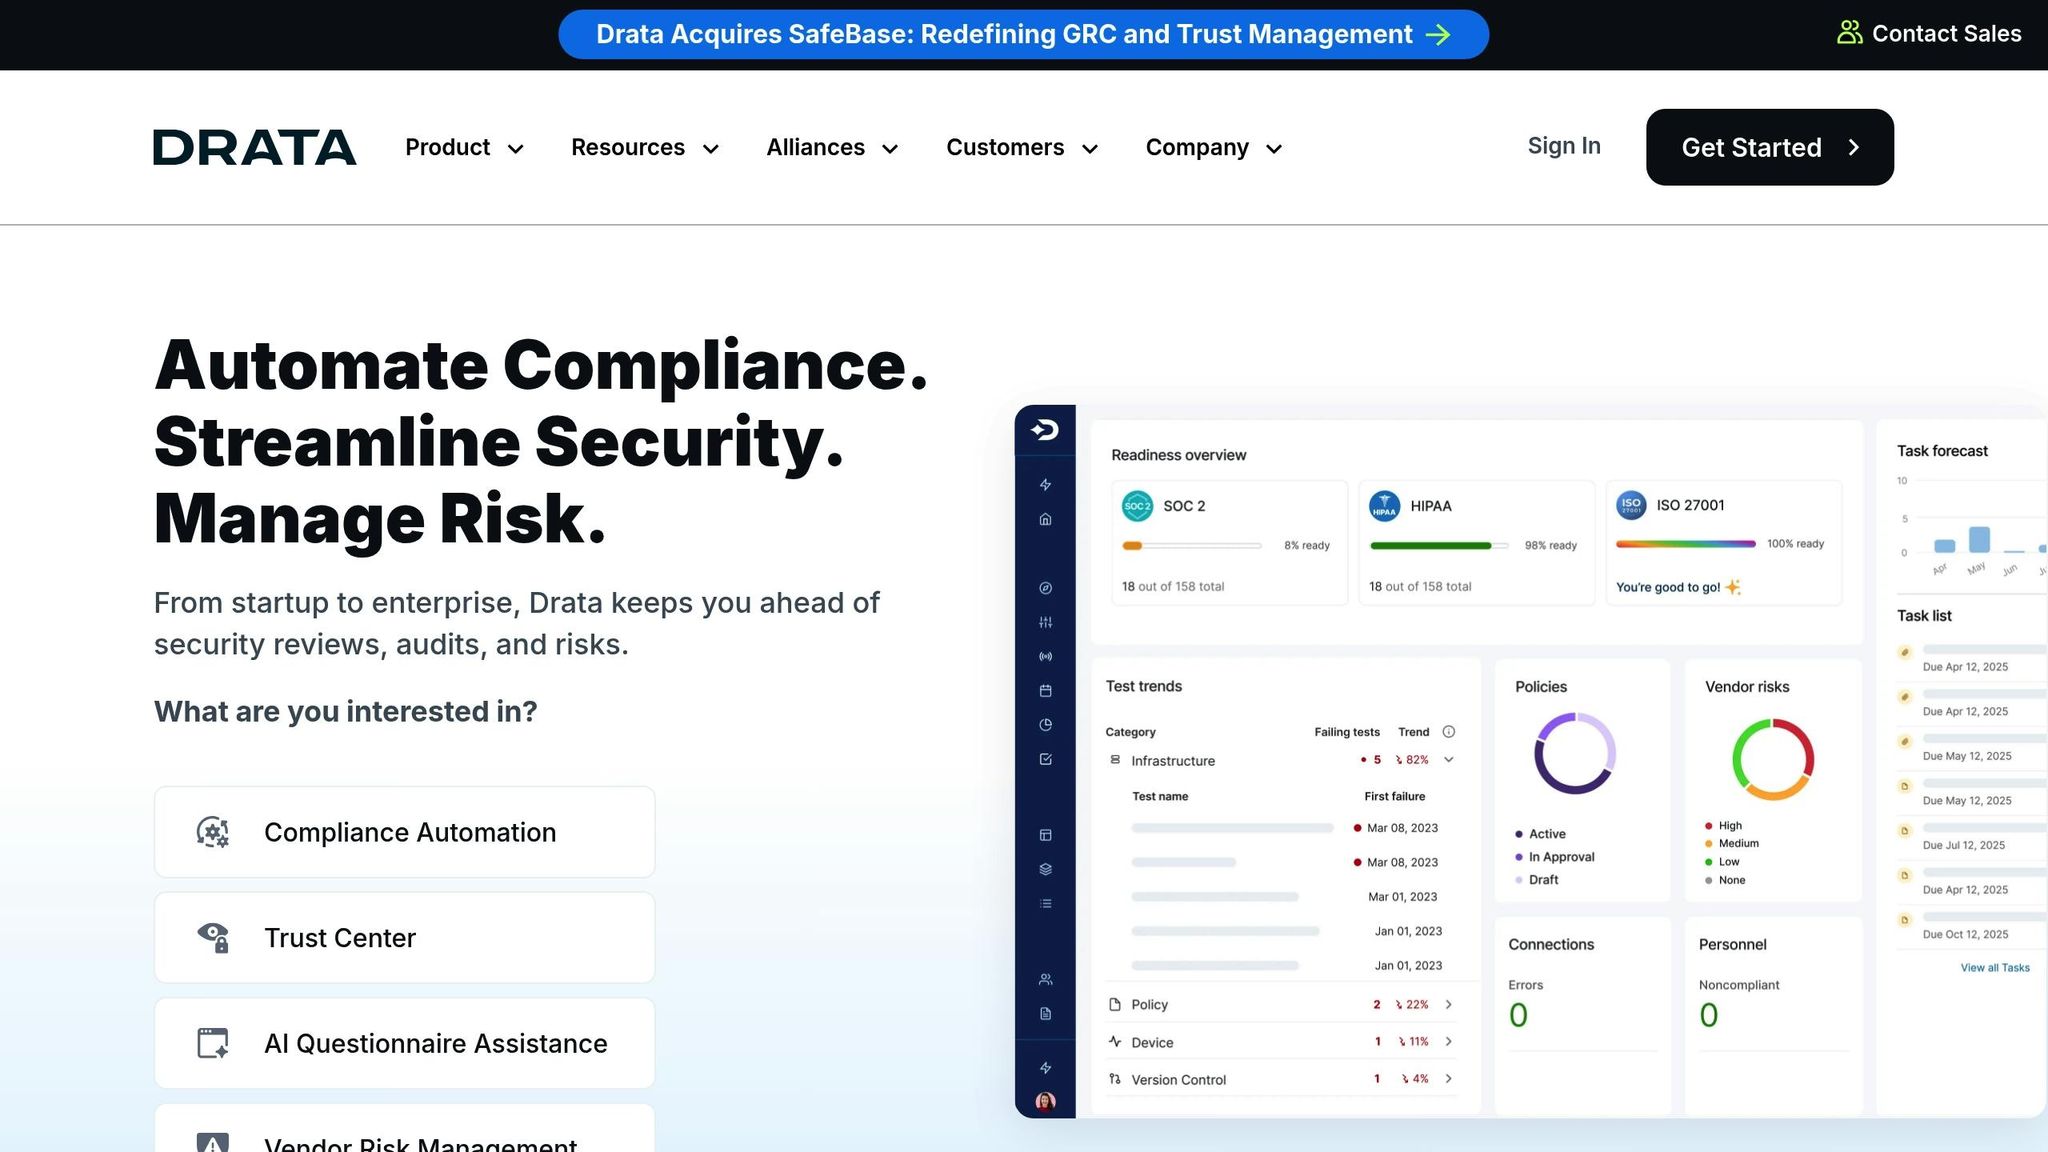Expand the Resources menu chevron
The height and width of the screenshot is (1152, 2048).
(711, 149)
